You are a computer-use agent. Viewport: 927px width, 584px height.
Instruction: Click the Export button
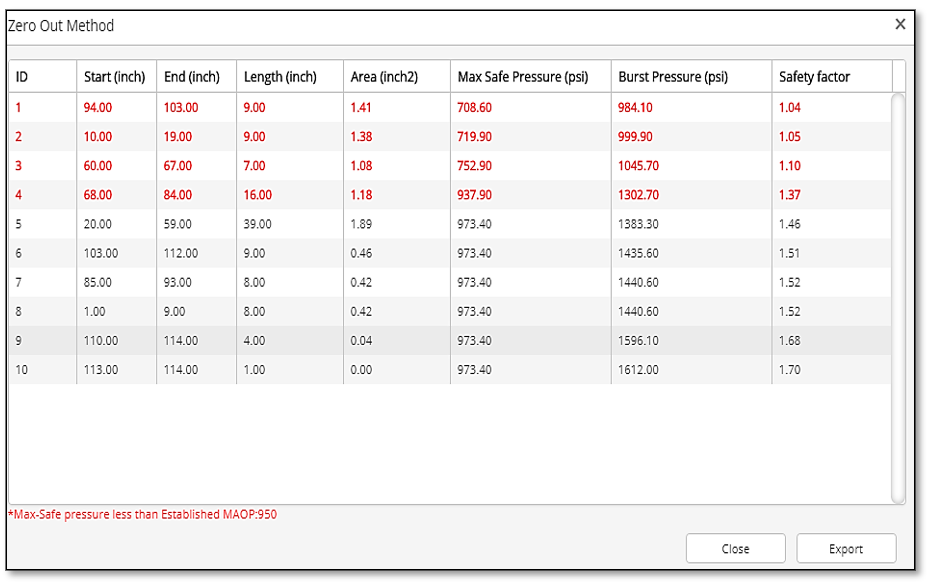[846, 548]
